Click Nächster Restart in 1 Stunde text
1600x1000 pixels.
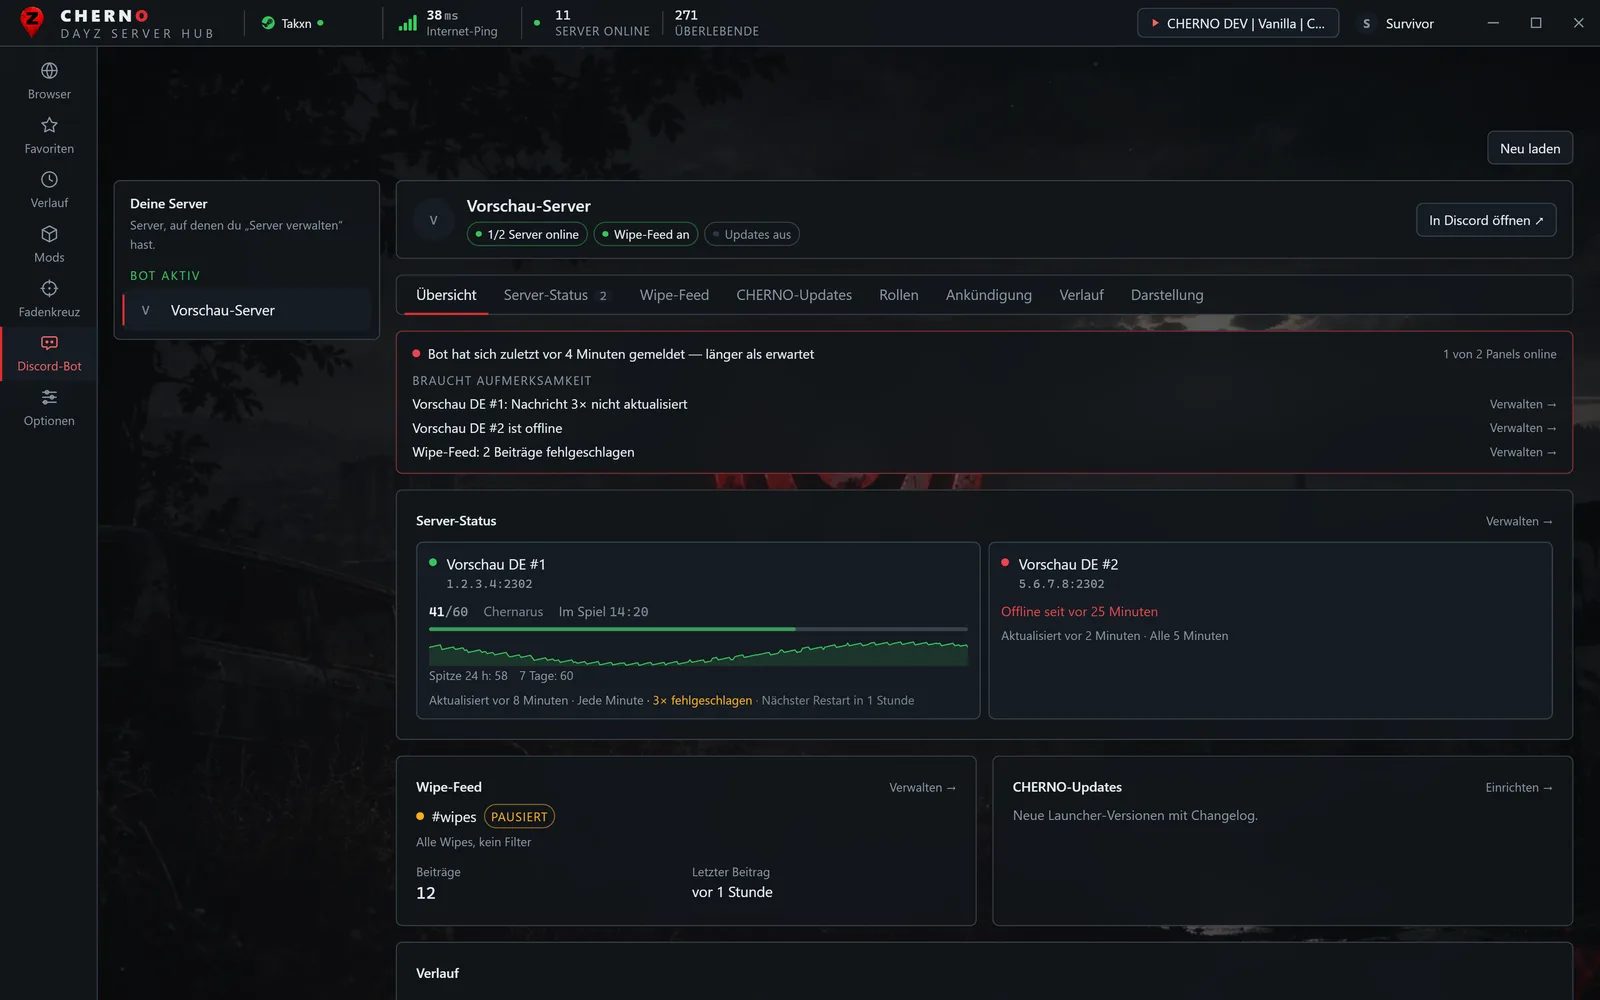coord(838,700)
